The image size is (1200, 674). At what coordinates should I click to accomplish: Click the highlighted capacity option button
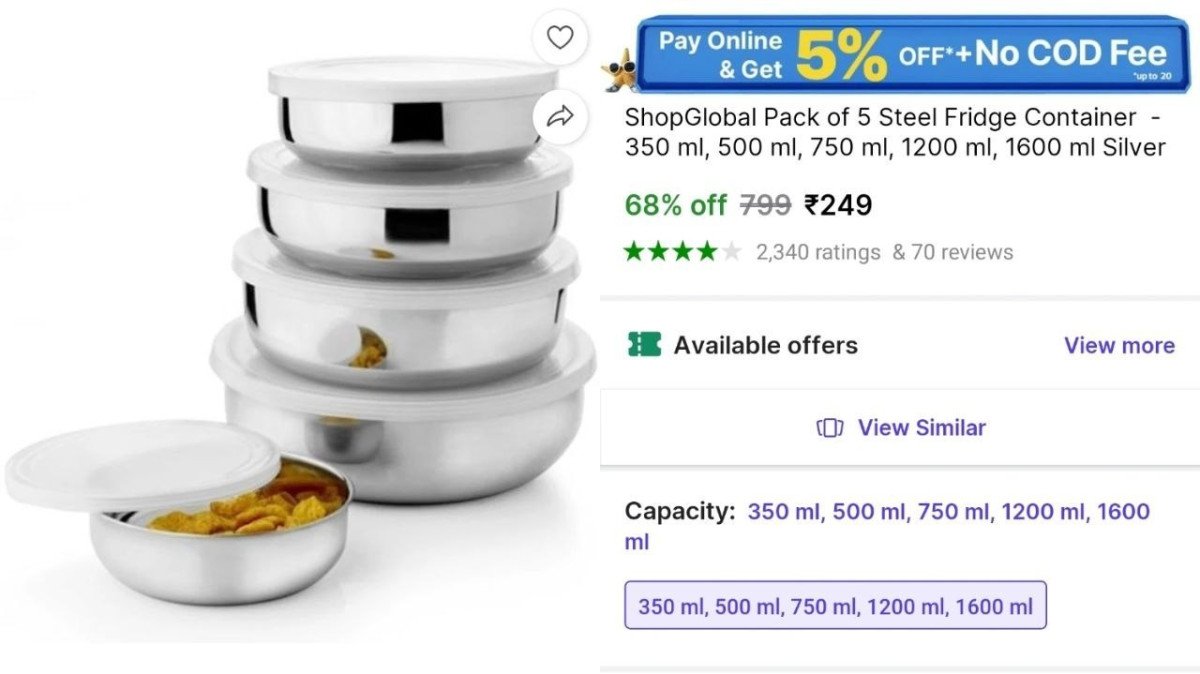(x=836, y=605)
